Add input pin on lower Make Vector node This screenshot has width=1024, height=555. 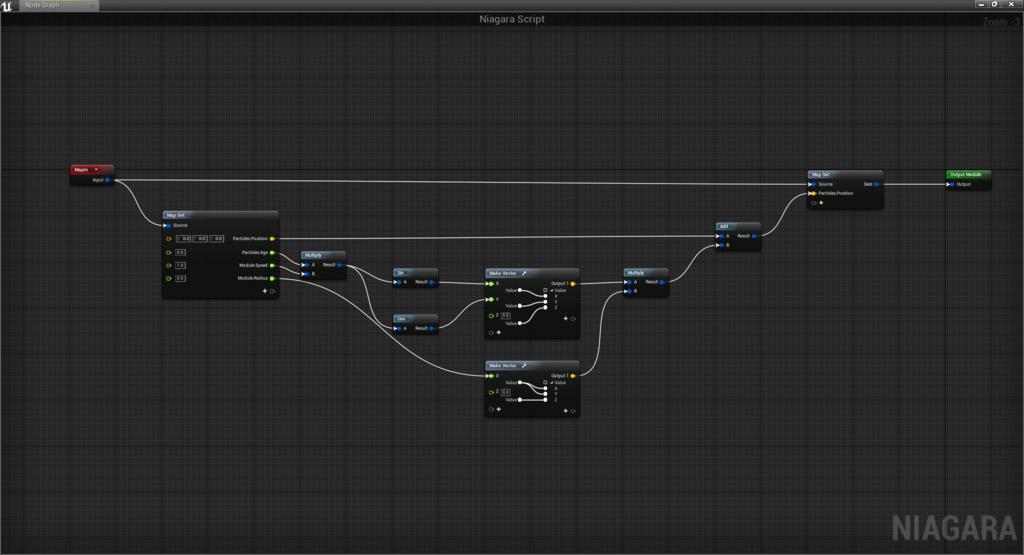point(498,409)
